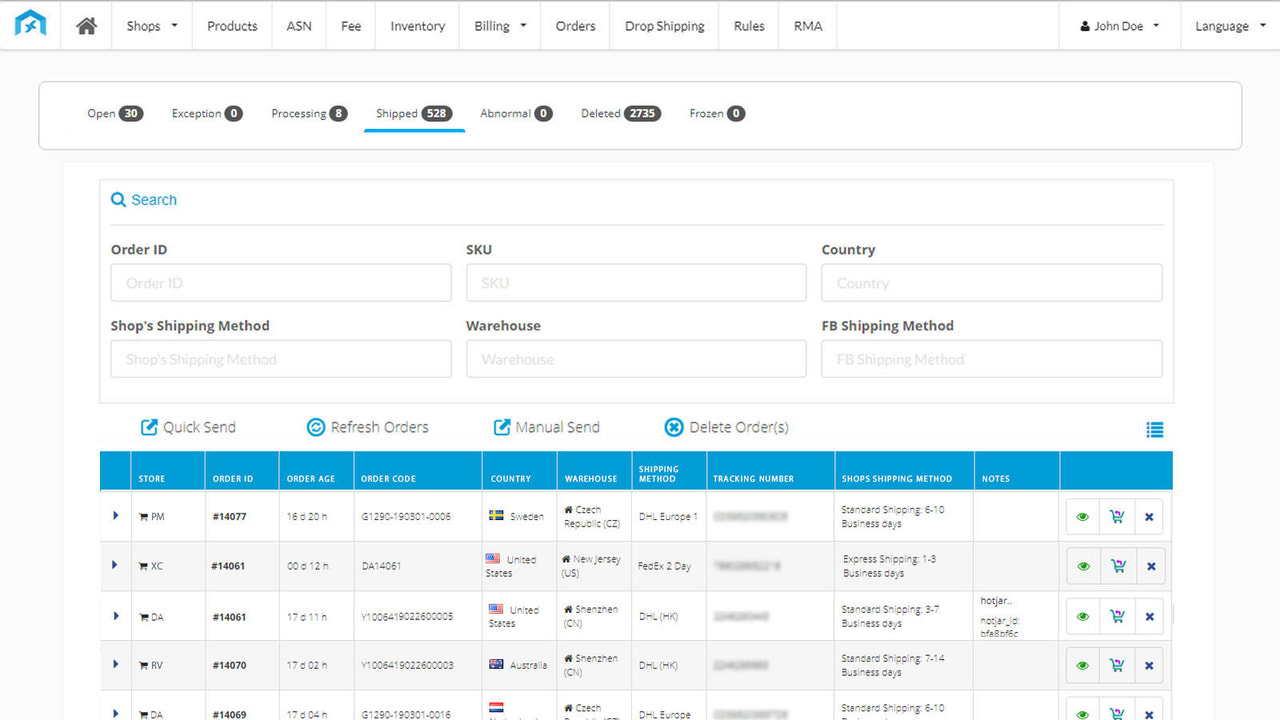Screen dimensions: 1280x720
Task: Click the app logo at top left
Action: click(x=30, y=24)
